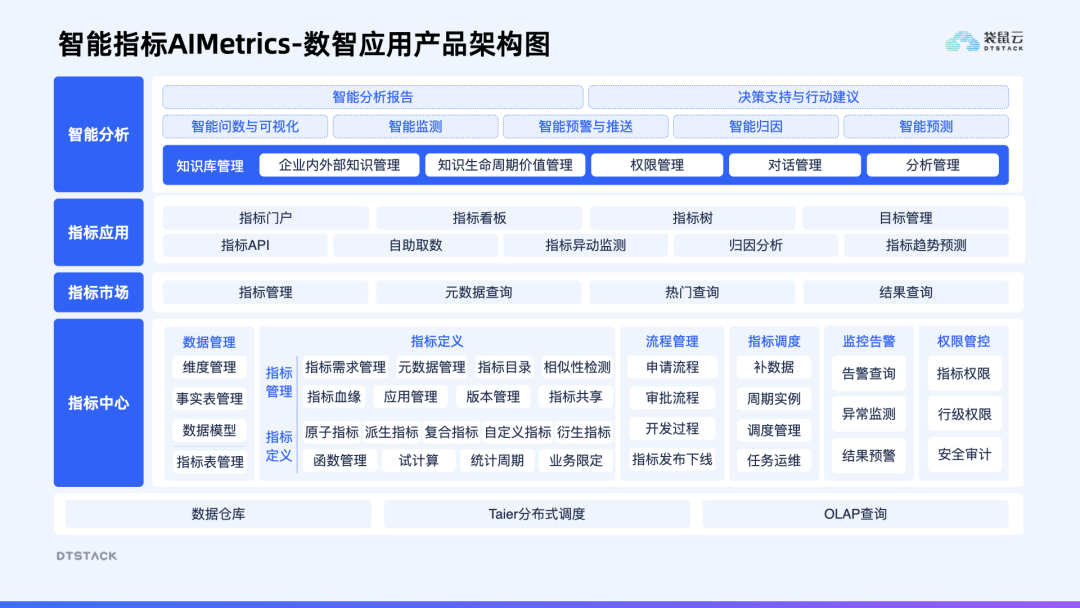Click the 业务限定 item
The height and width of the screenshot is (608, 1080).
576,461
